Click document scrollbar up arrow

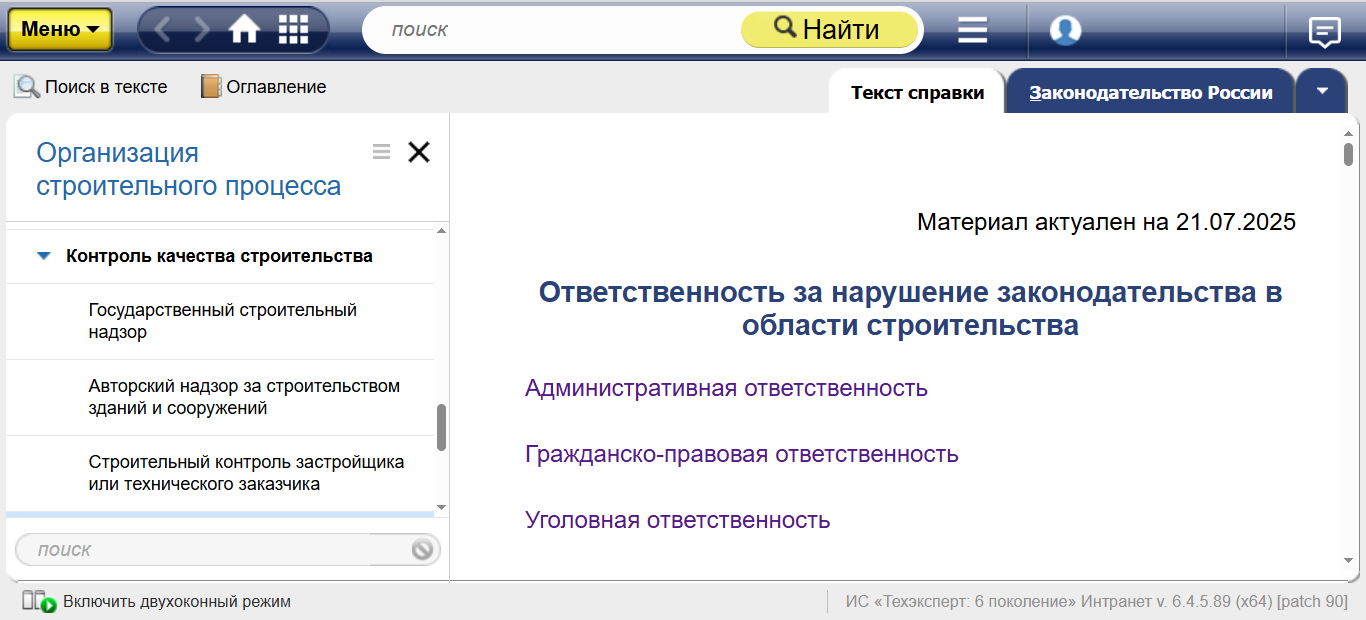1348,132
